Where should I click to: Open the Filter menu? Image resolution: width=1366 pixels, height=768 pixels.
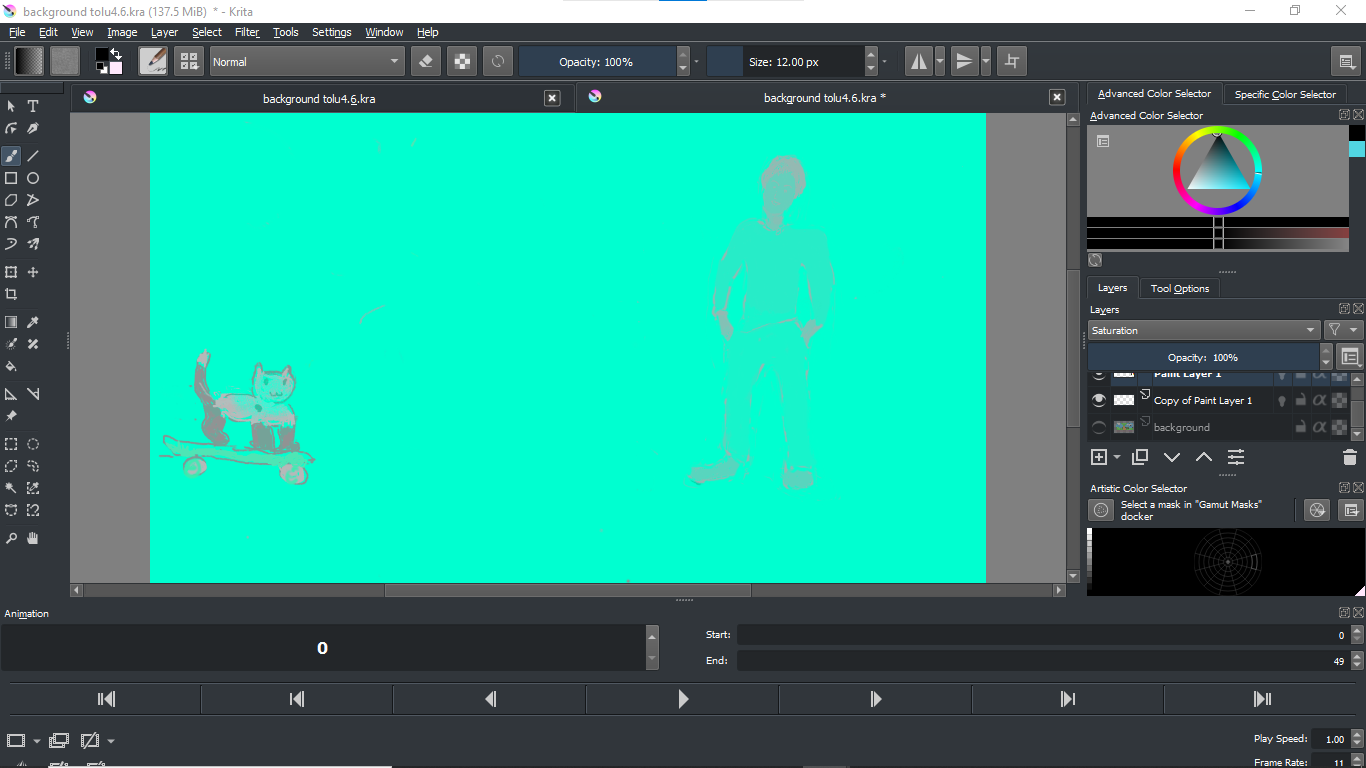tap(247, 32)
